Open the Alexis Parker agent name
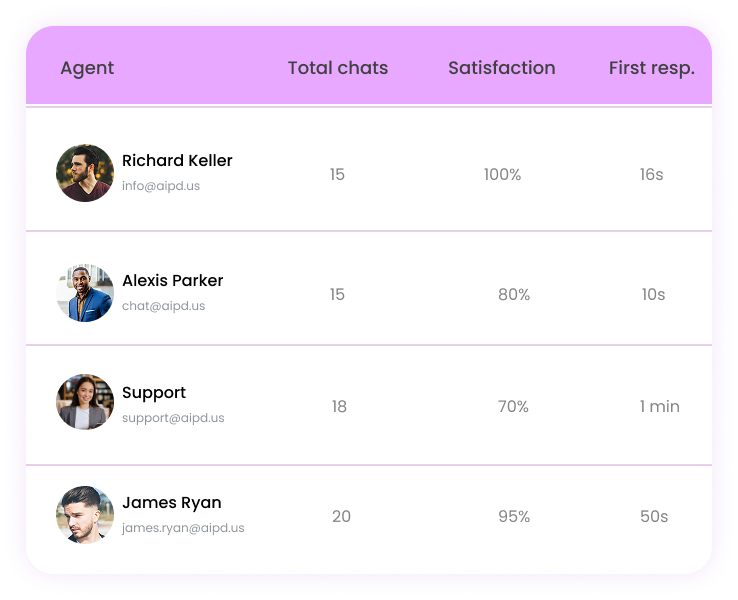738x600 pixels. (x=173, y=280)
